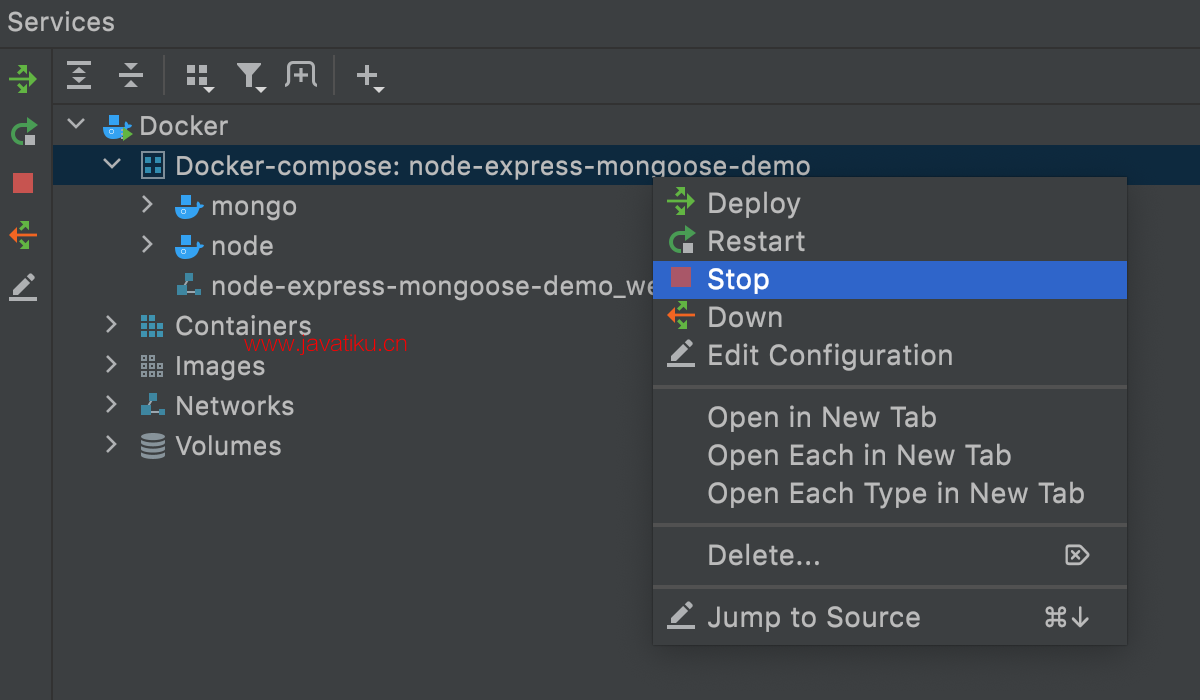Image resolution: width=1200 pixels, height=700 pixels.
Task: Choose 'Delete...' from the context menu
Action: (890, 555)
